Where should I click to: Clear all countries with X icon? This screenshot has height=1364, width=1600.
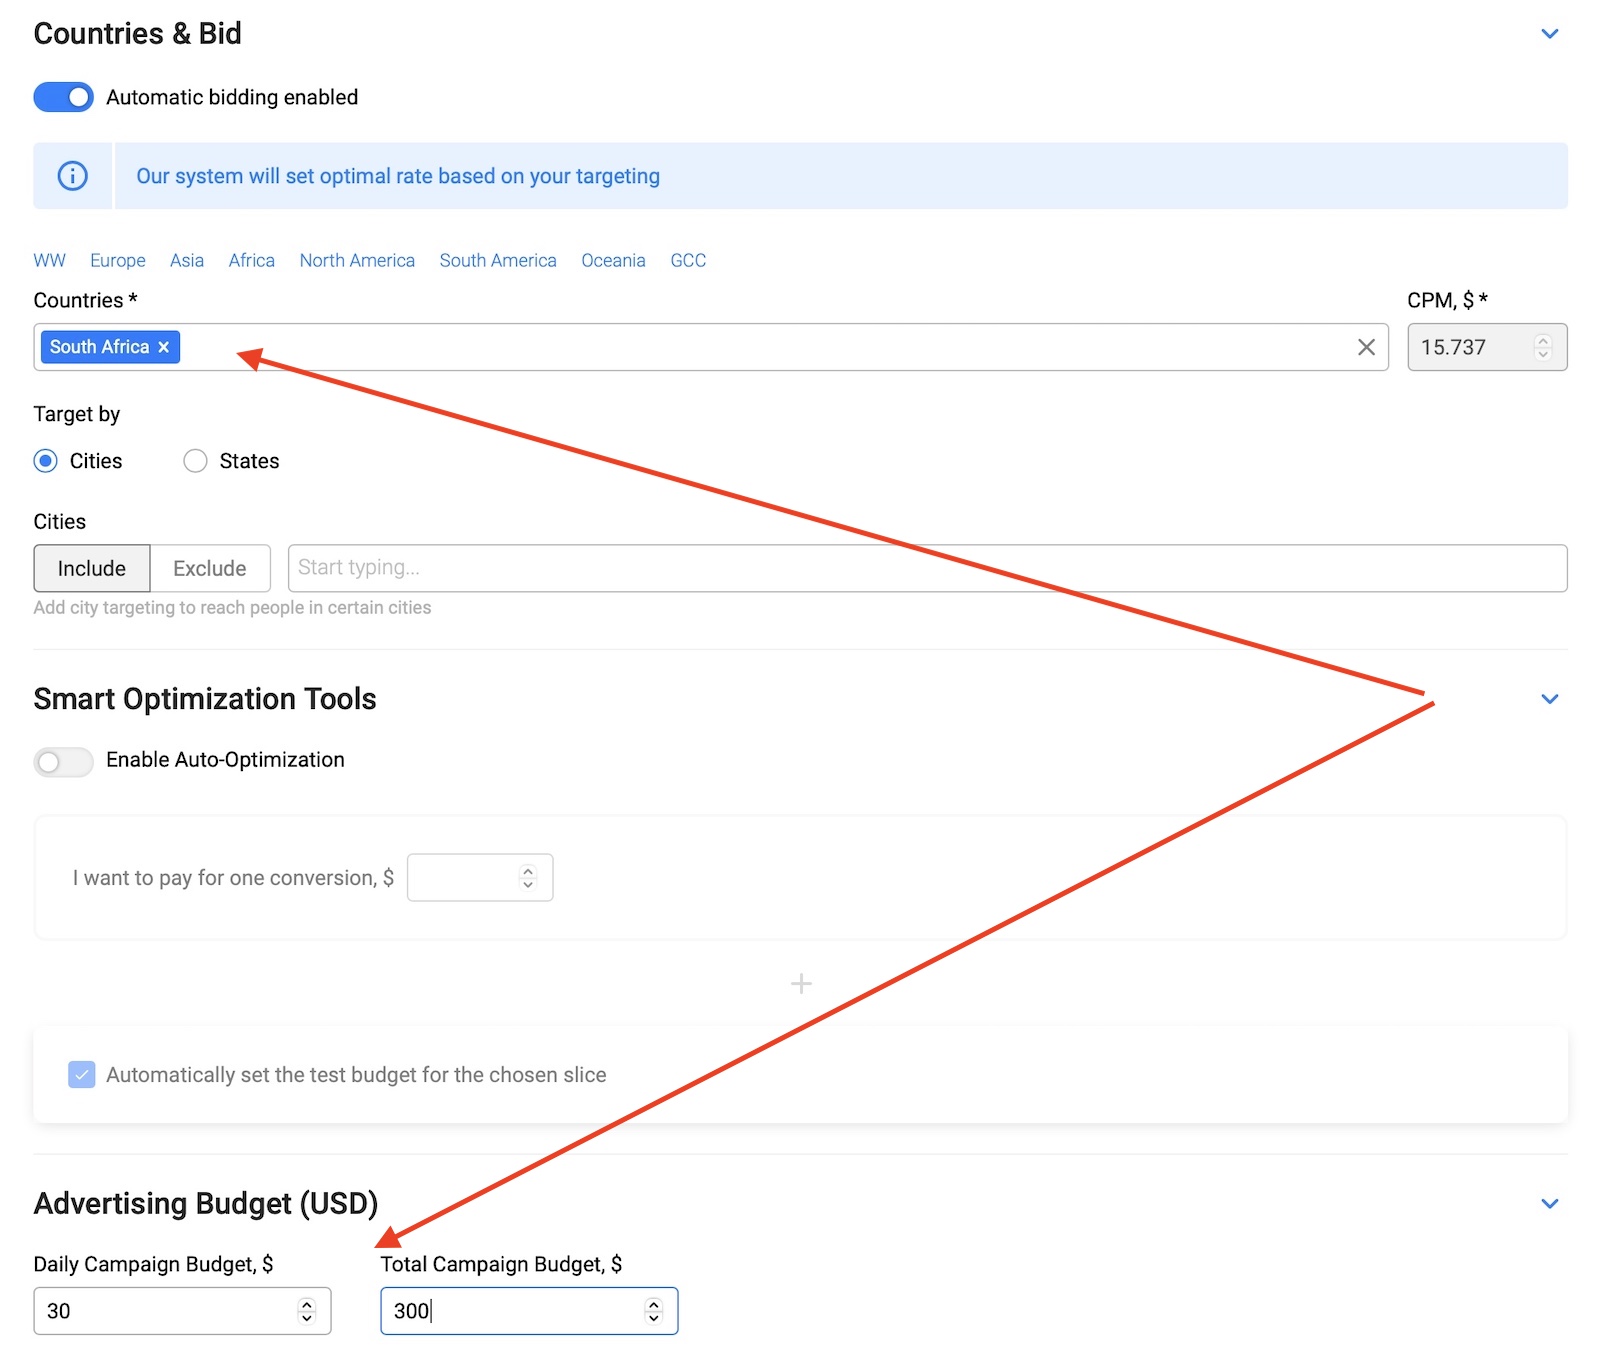point(1366,347)
